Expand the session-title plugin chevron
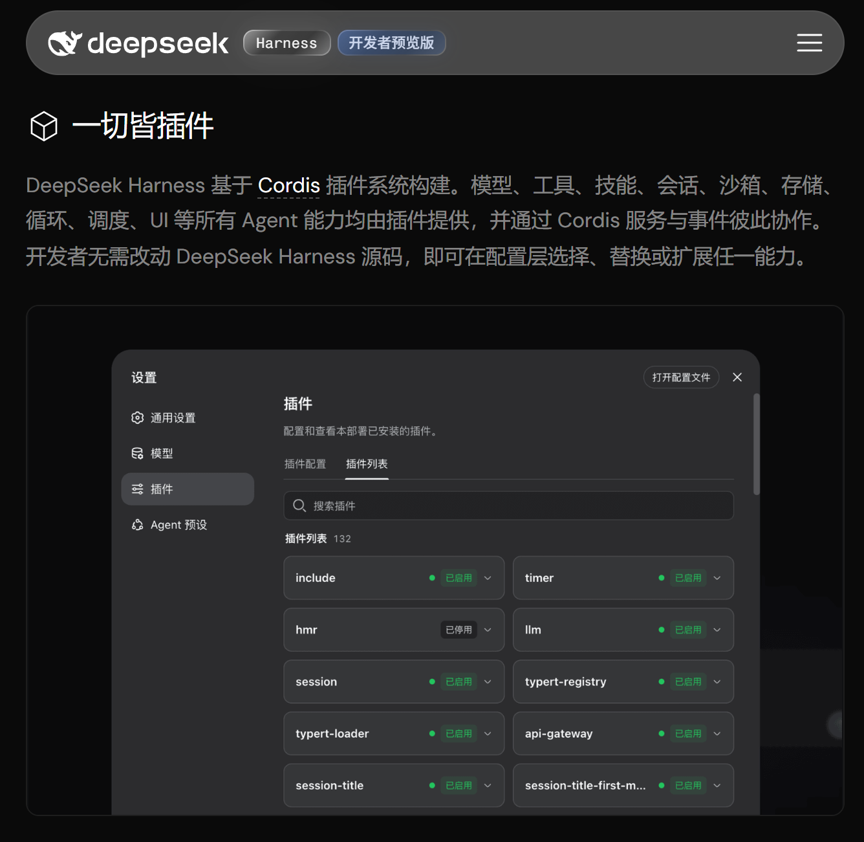The image size is (864, 842). tap(488, 785)
